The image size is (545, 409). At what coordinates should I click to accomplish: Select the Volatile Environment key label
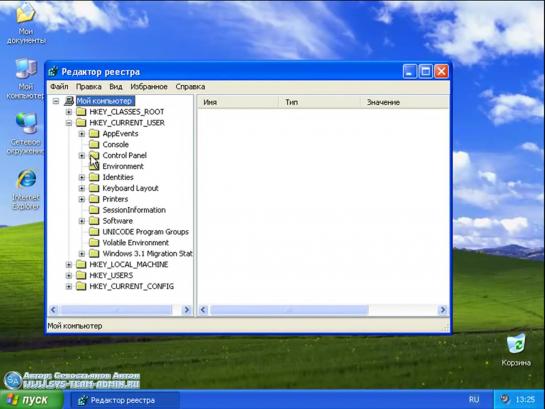click(136, 243)
